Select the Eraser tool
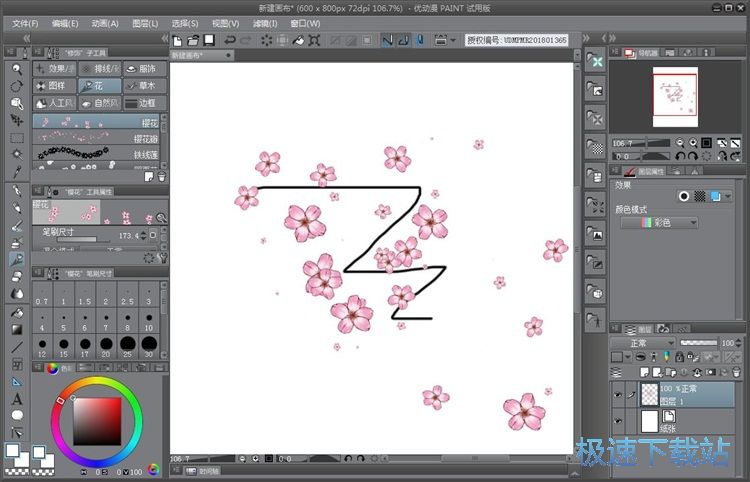Image resolution: width=750 pixels, height=482 pixels. pos(17,276)
